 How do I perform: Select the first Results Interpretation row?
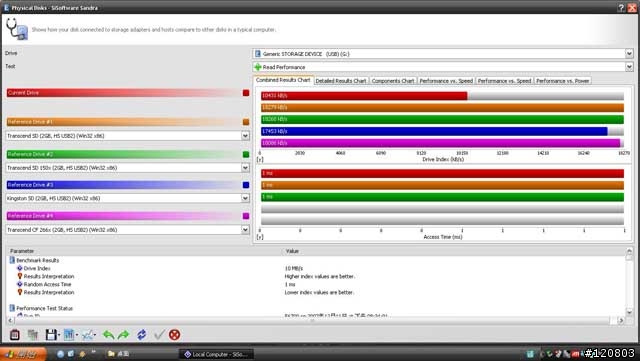pos(316,276)
